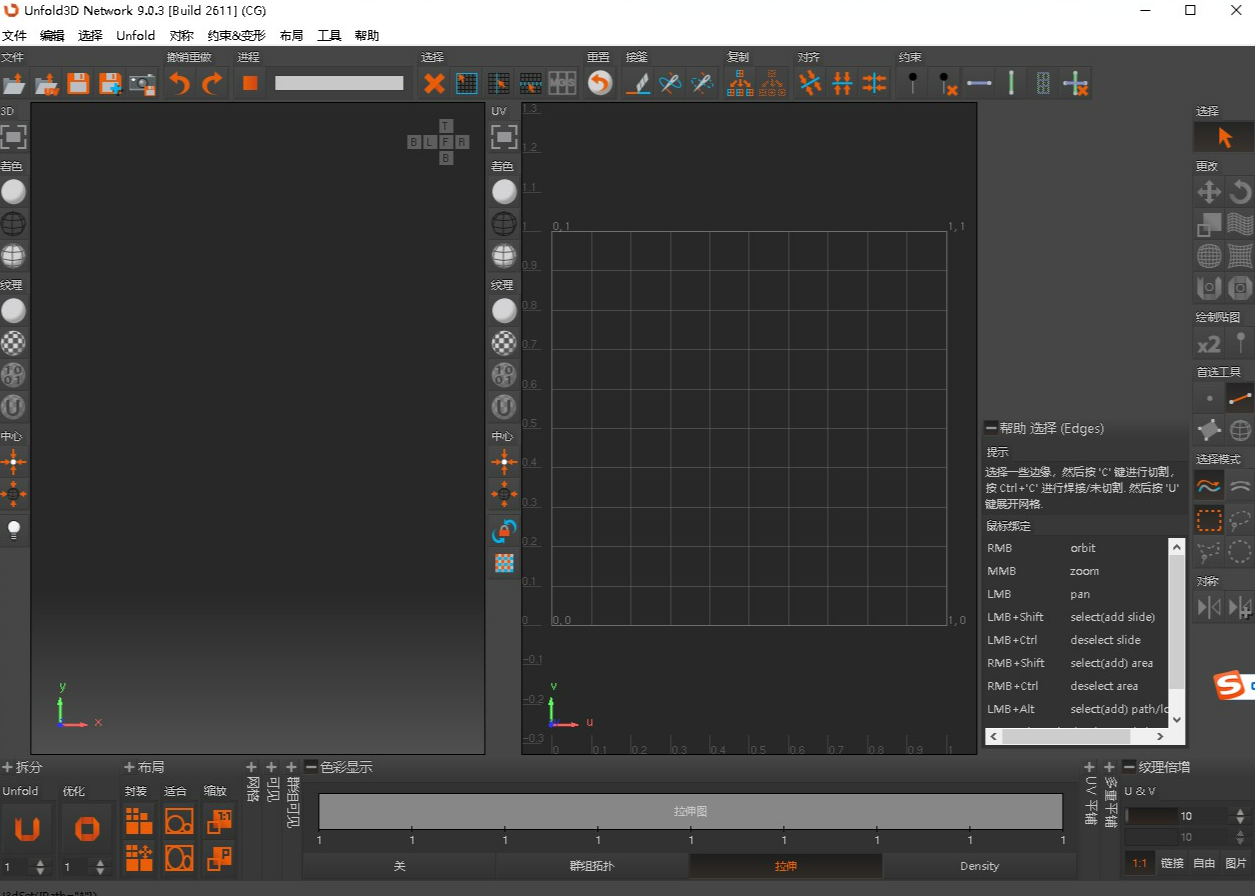Viewport: 1255px width, 896px height.
Task: Collapse the 纹理倍增 panel
Action: [1130, 767]
